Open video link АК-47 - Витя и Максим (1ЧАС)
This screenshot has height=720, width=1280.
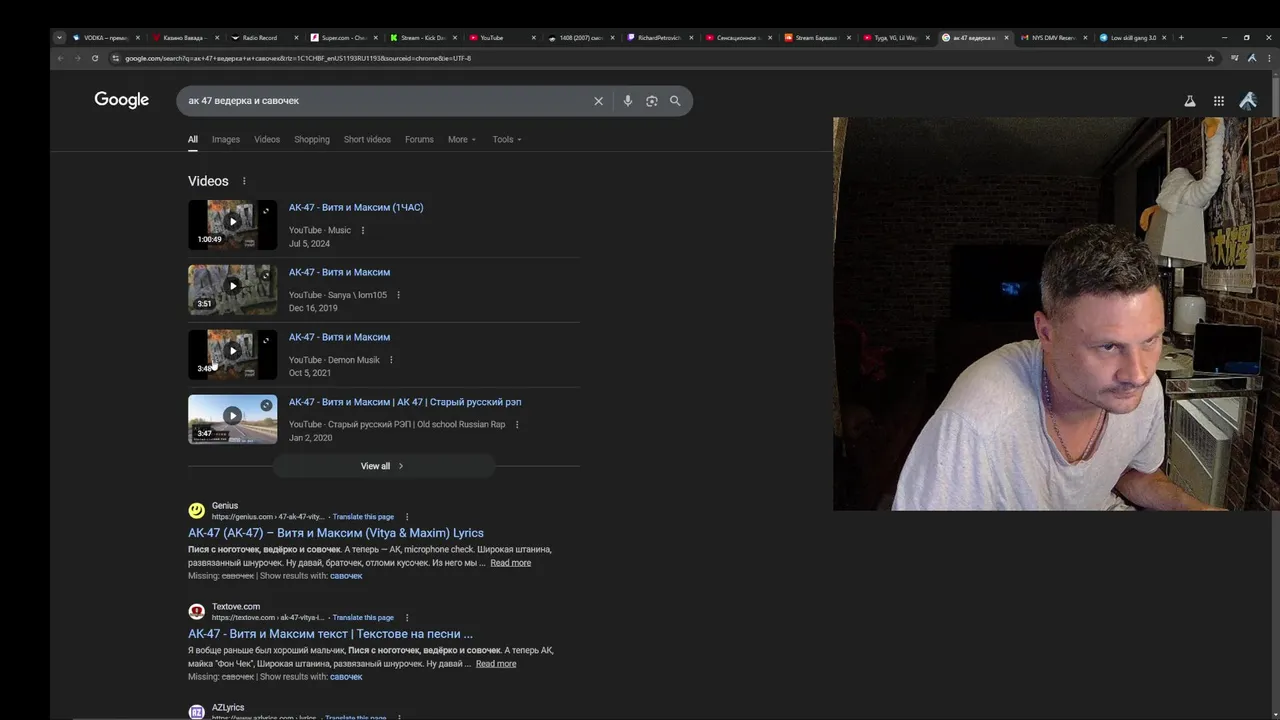pos(356,208)
